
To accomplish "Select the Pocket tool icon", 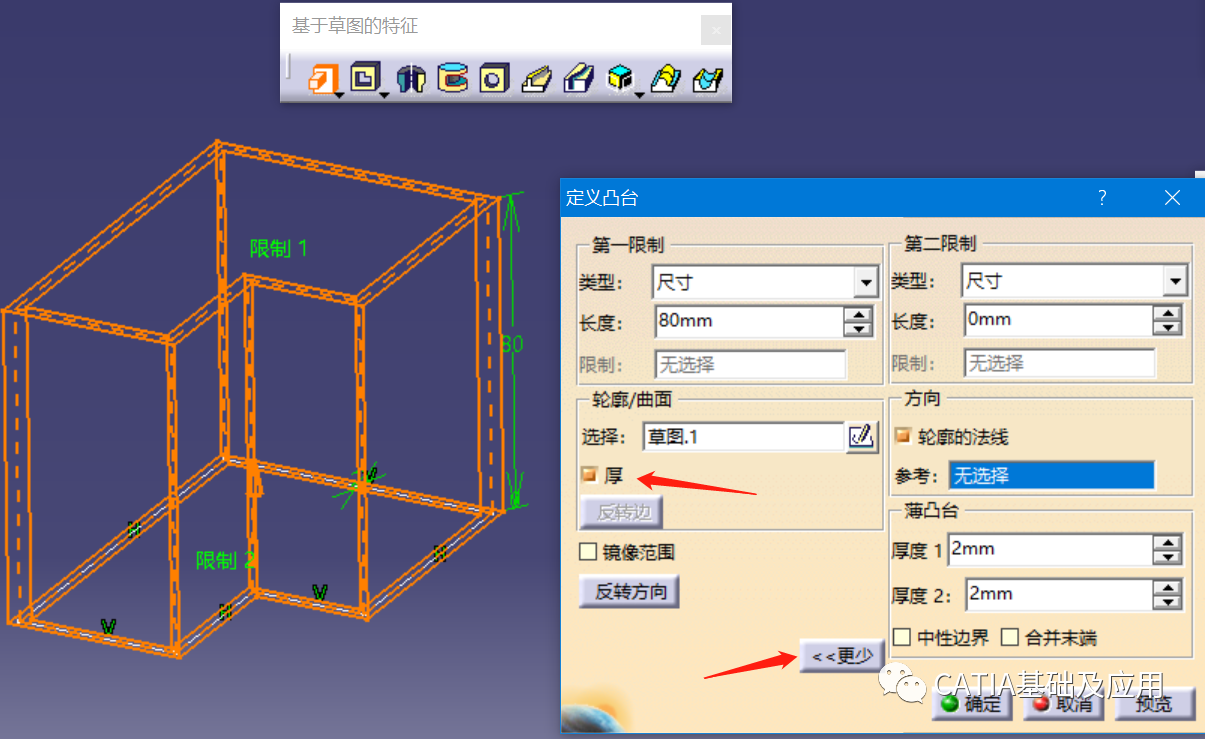I will 365,78.
